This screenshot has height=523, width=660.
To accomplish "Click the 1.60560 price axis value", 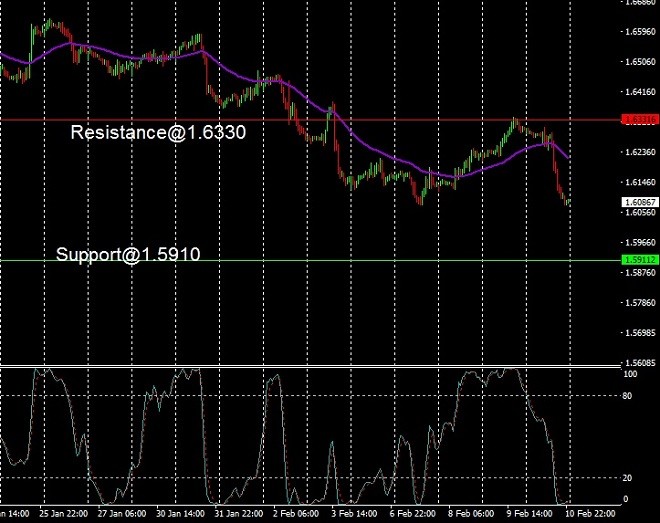I will pos(640,212).
